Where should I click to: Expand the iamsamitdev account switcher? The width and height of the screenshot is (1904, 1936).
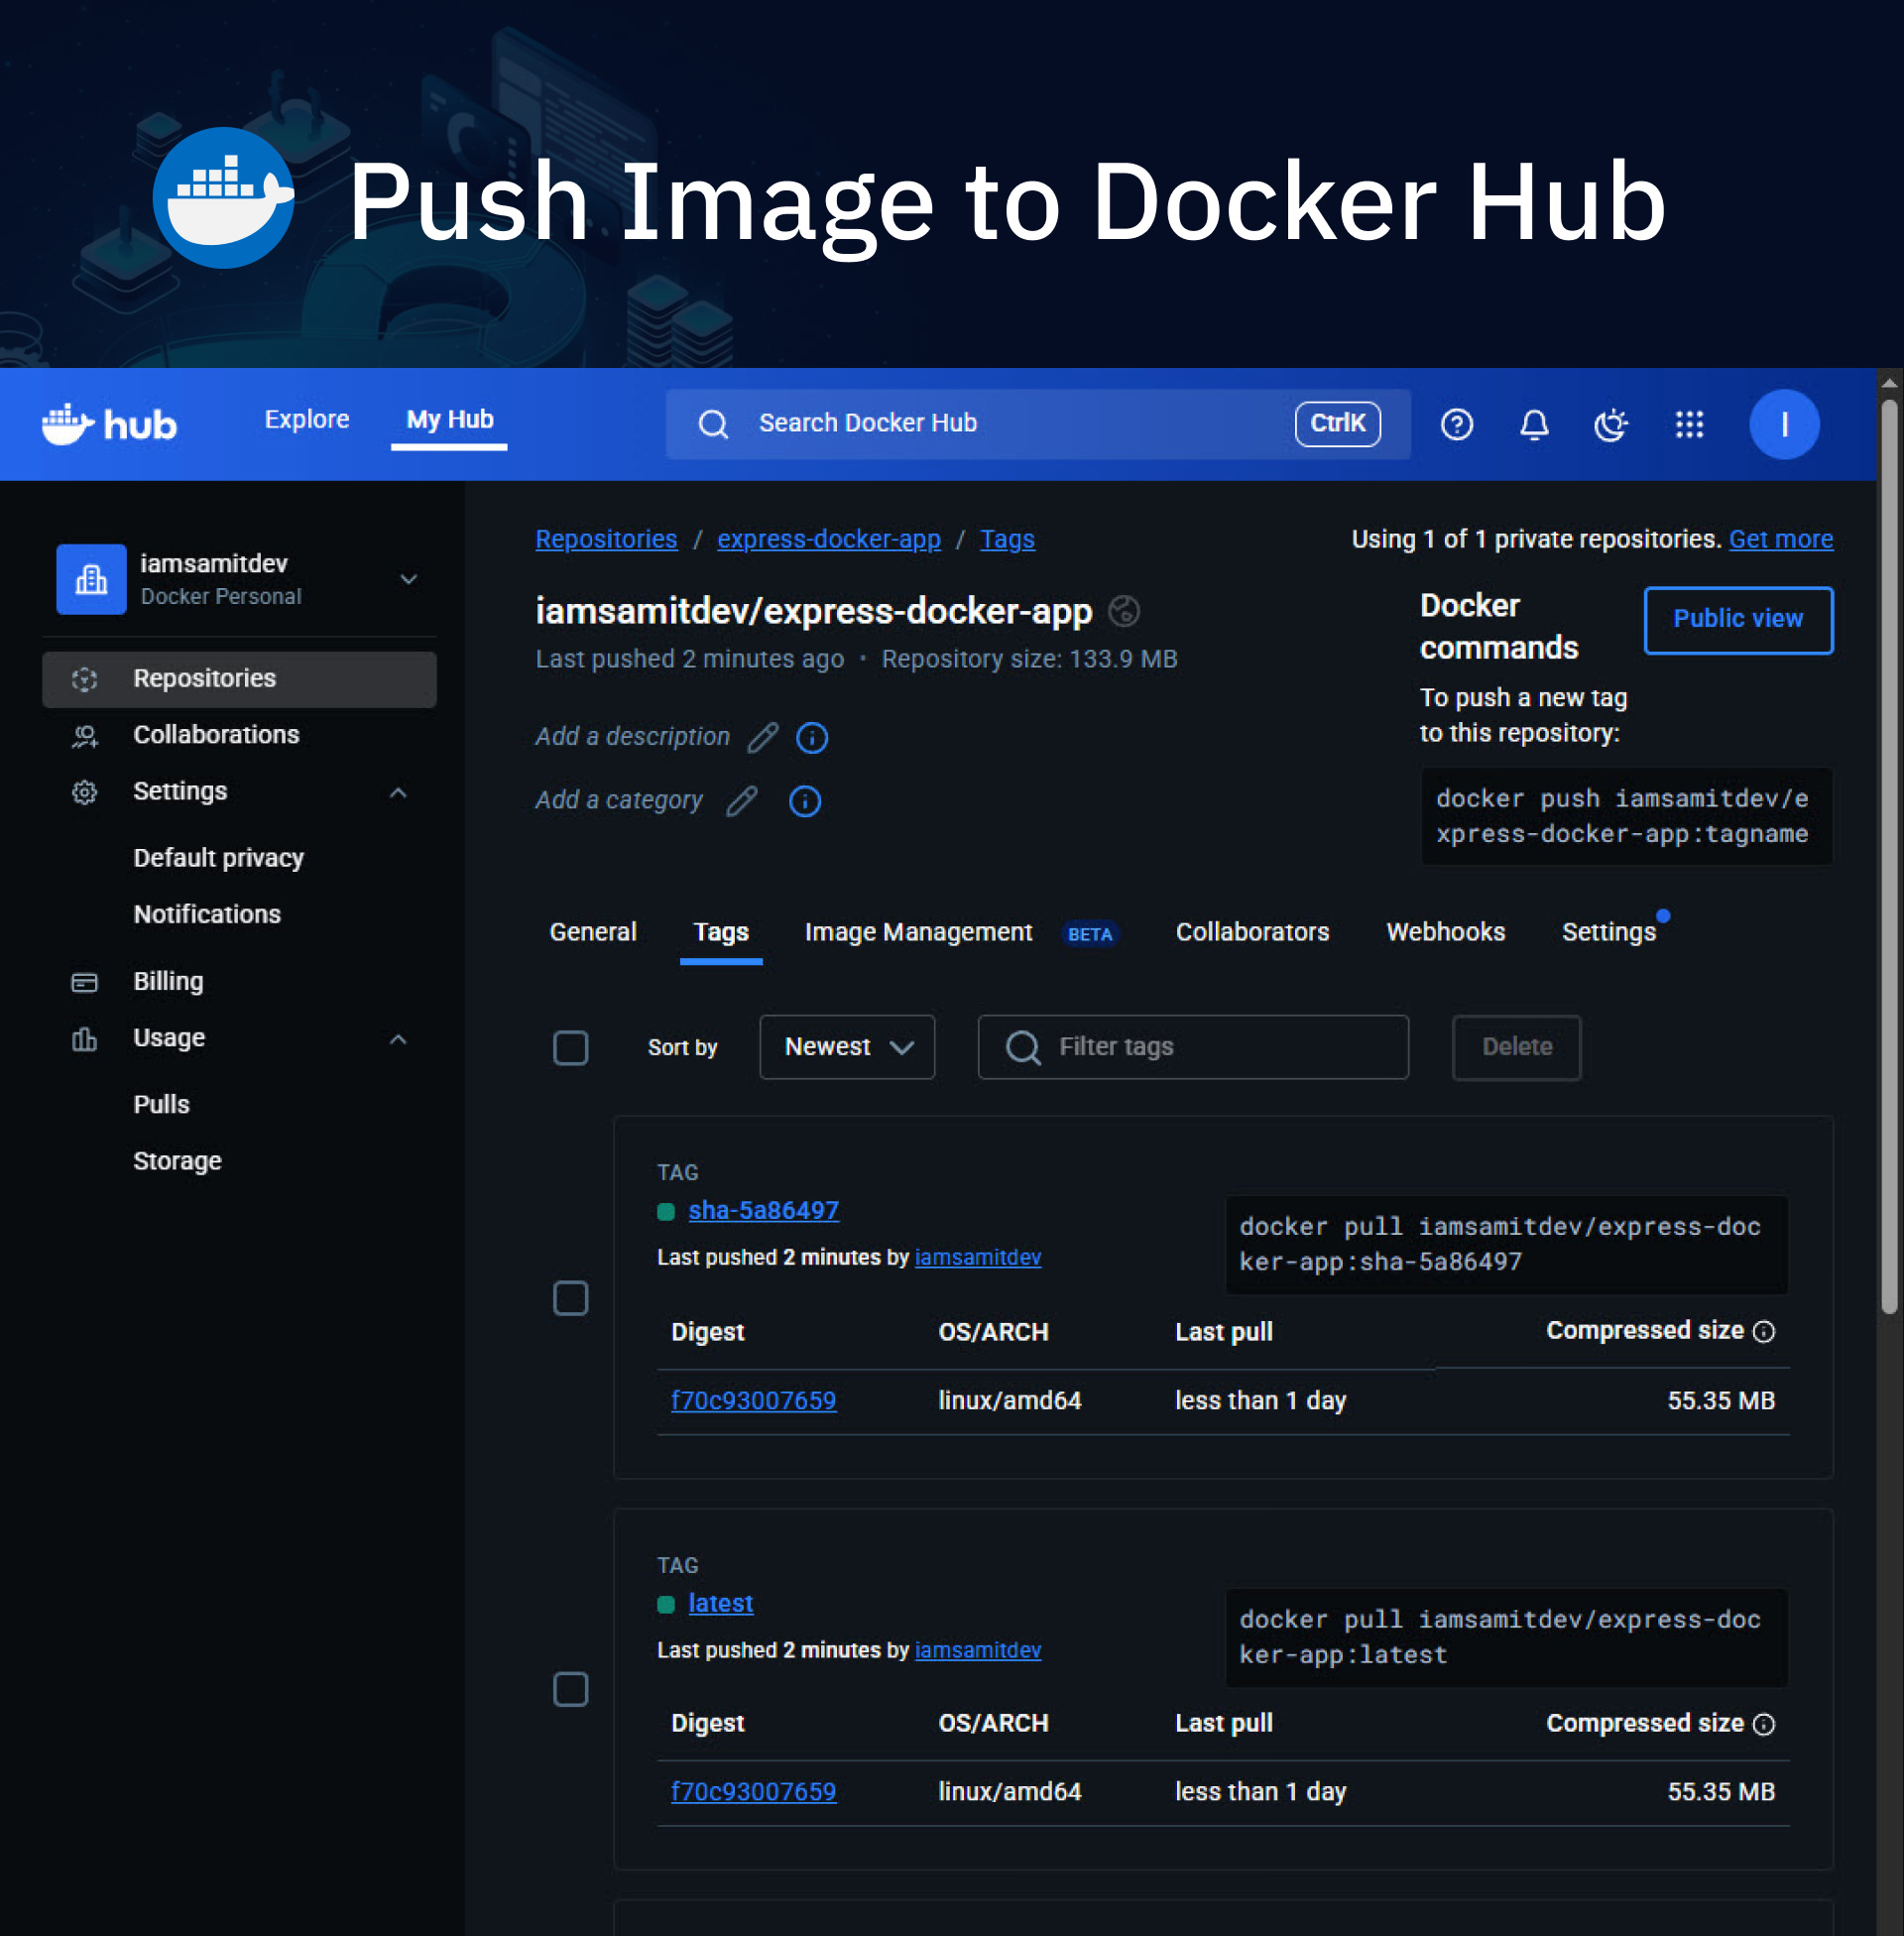point(407,579)
